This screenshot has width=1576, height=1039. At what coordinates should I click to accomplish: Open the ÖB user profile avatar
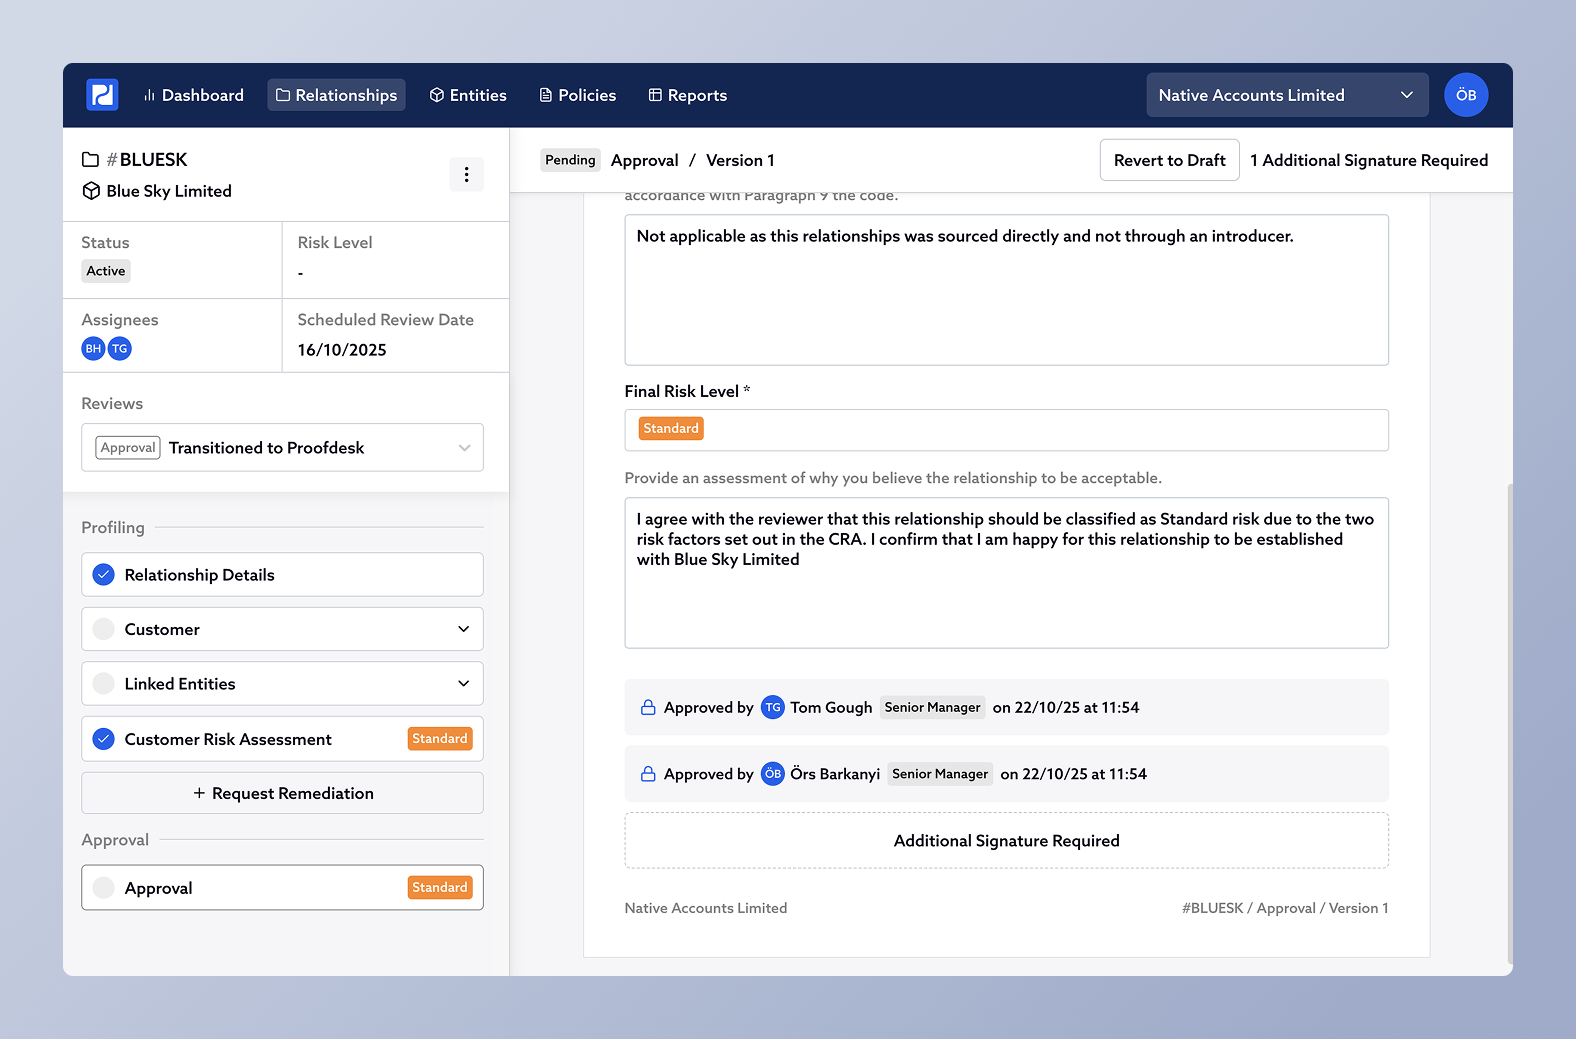click(1465, 95)
